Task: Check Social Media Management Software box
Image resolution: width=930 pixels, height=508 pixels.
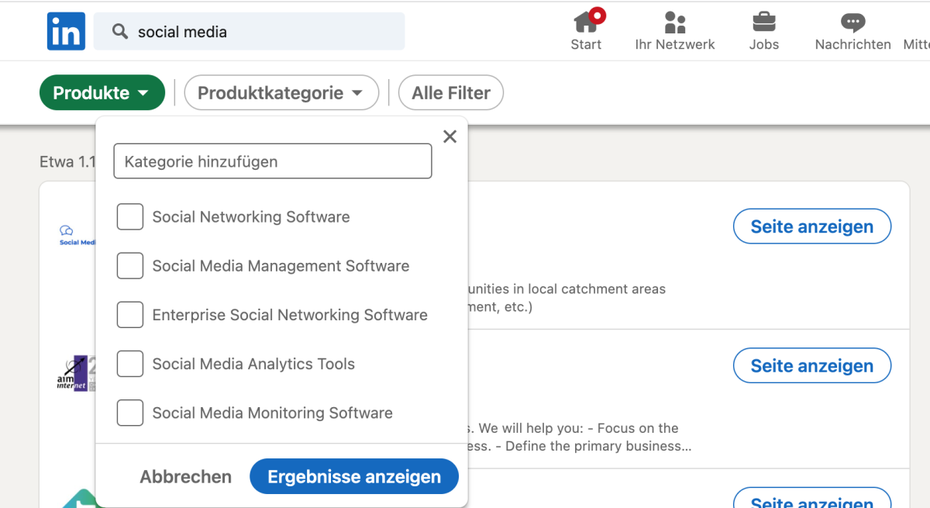Action: point(130,266)
